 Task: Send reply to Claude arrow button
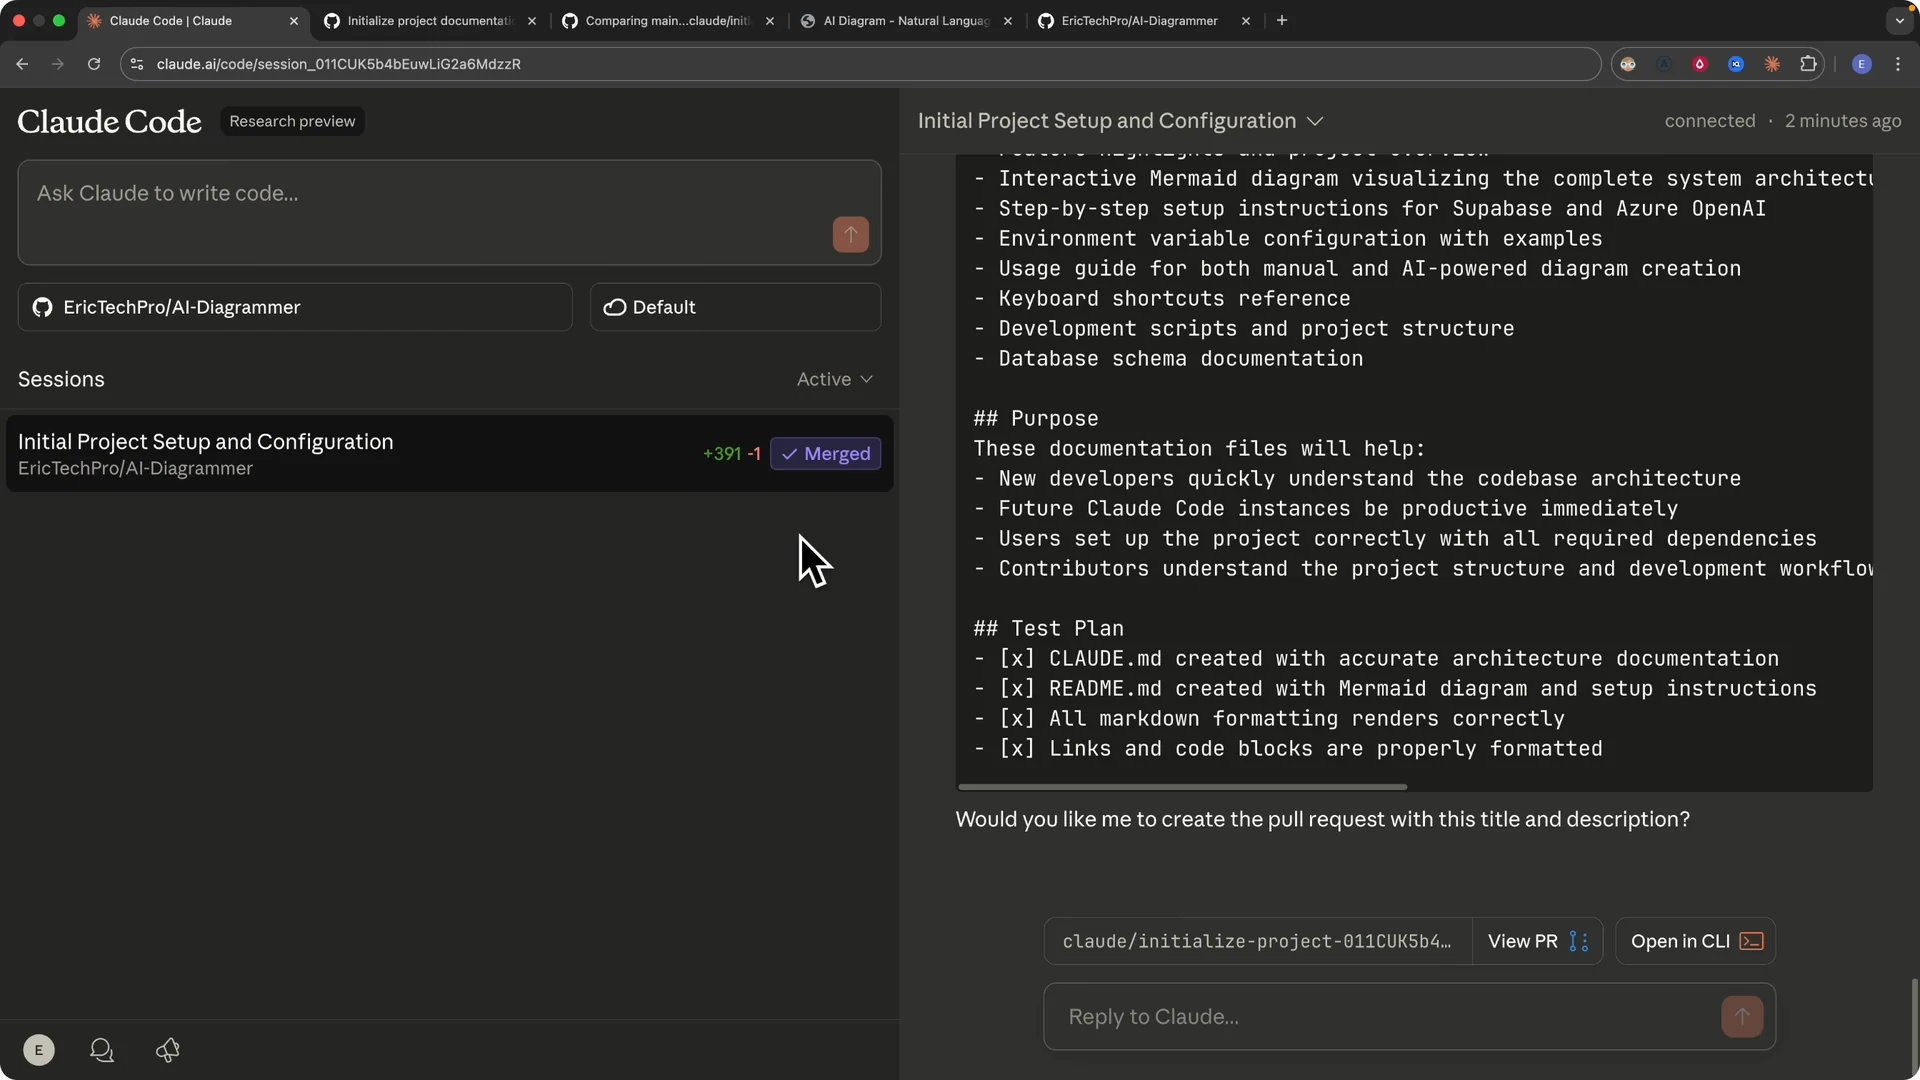point(1742,1016)
